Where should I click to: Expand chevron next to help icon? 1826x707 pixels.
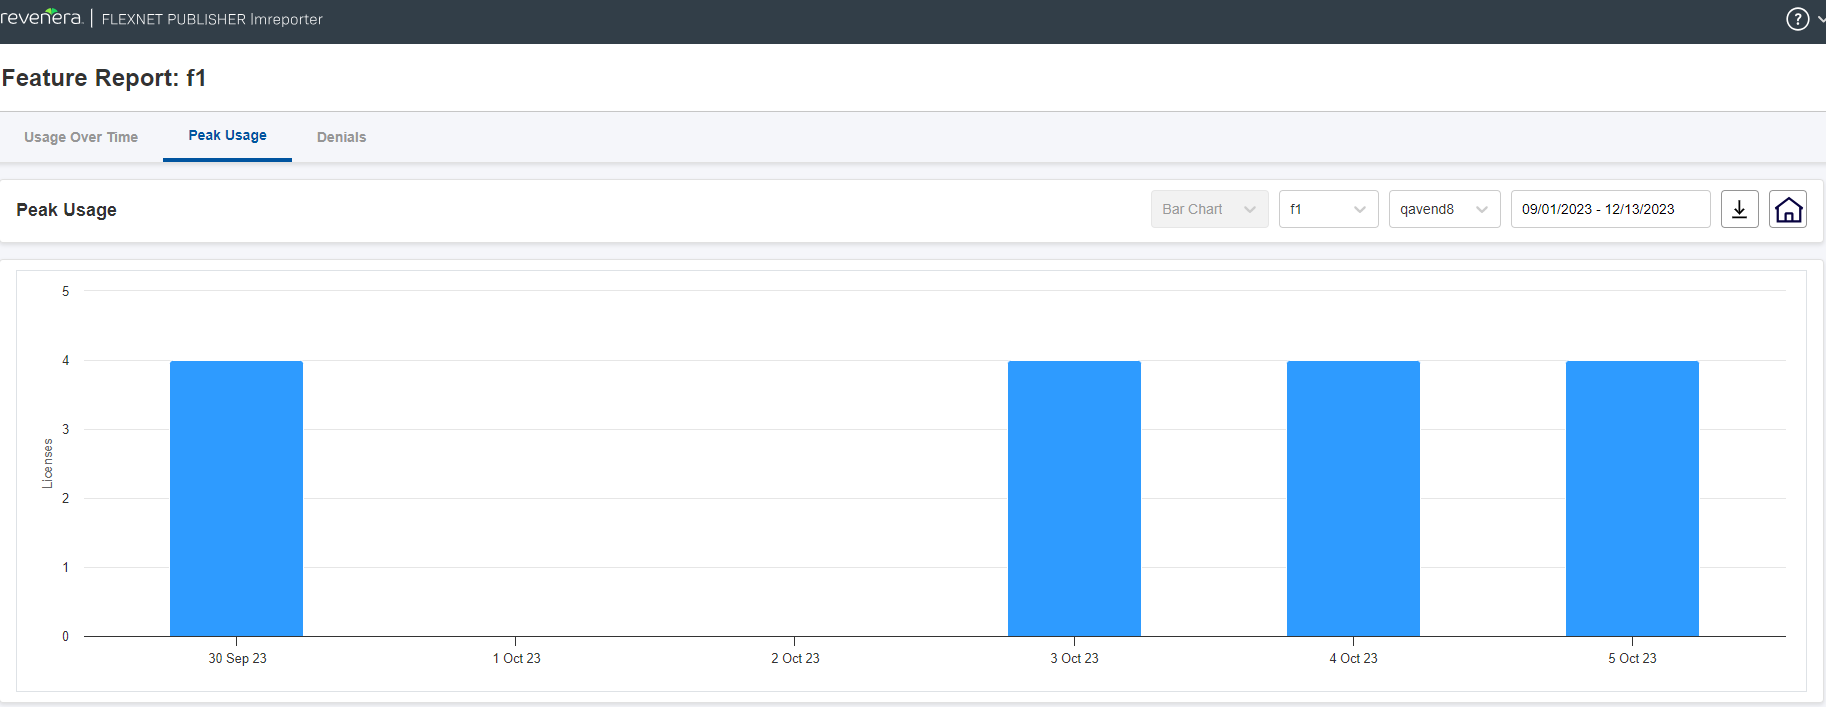point(1820,19)
